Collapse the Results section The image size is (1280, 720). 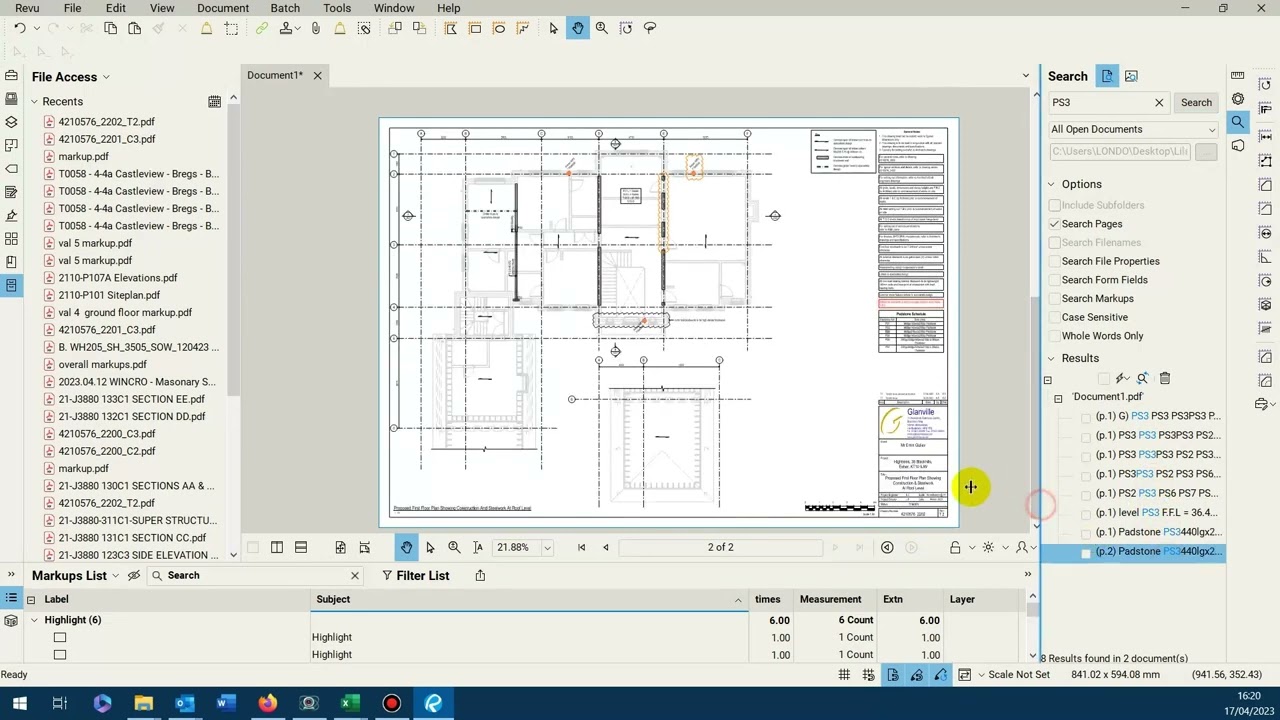click(x=1051, y=358)
